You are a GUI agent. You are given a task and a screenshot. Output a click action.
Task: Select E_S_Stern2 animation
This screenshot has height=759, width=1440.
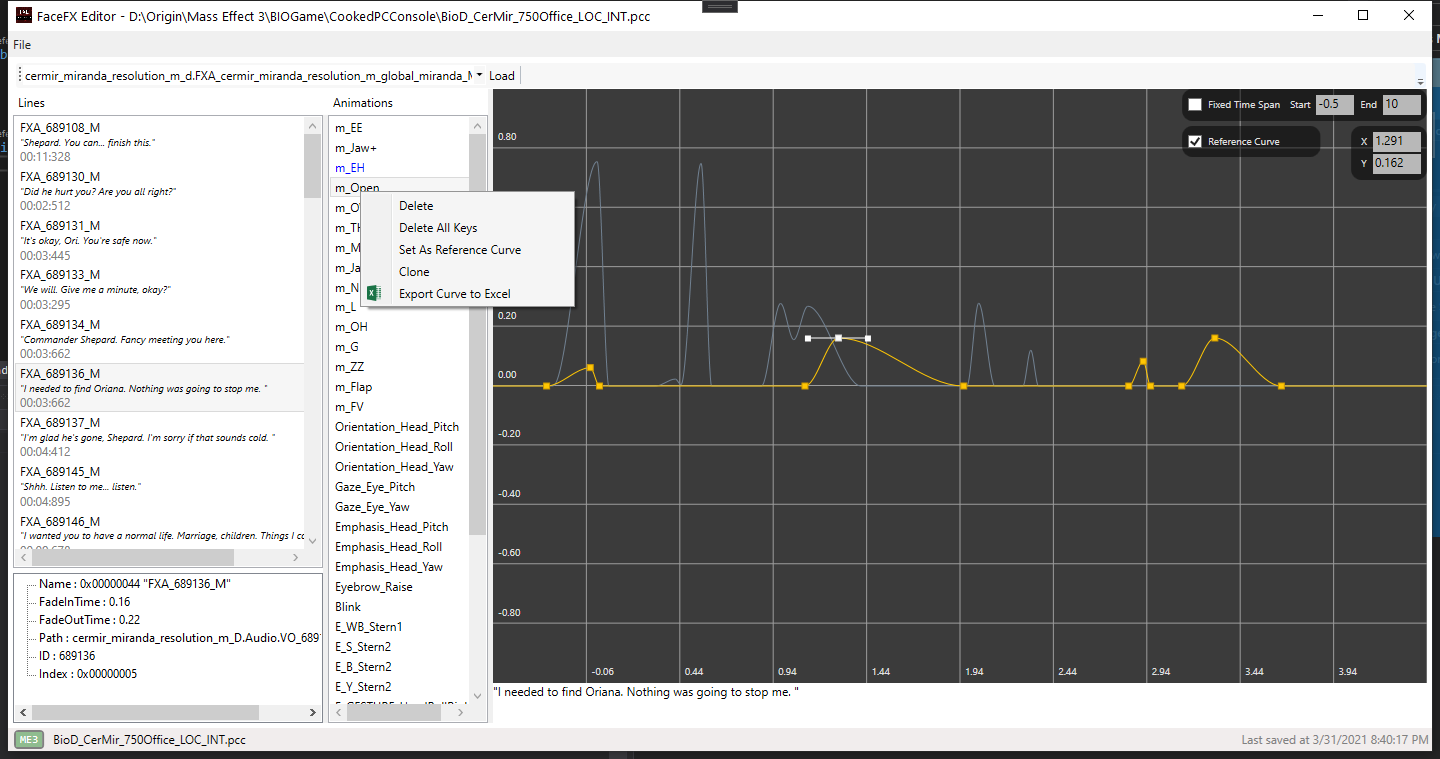pyautogui.click(x=363, y=647)
